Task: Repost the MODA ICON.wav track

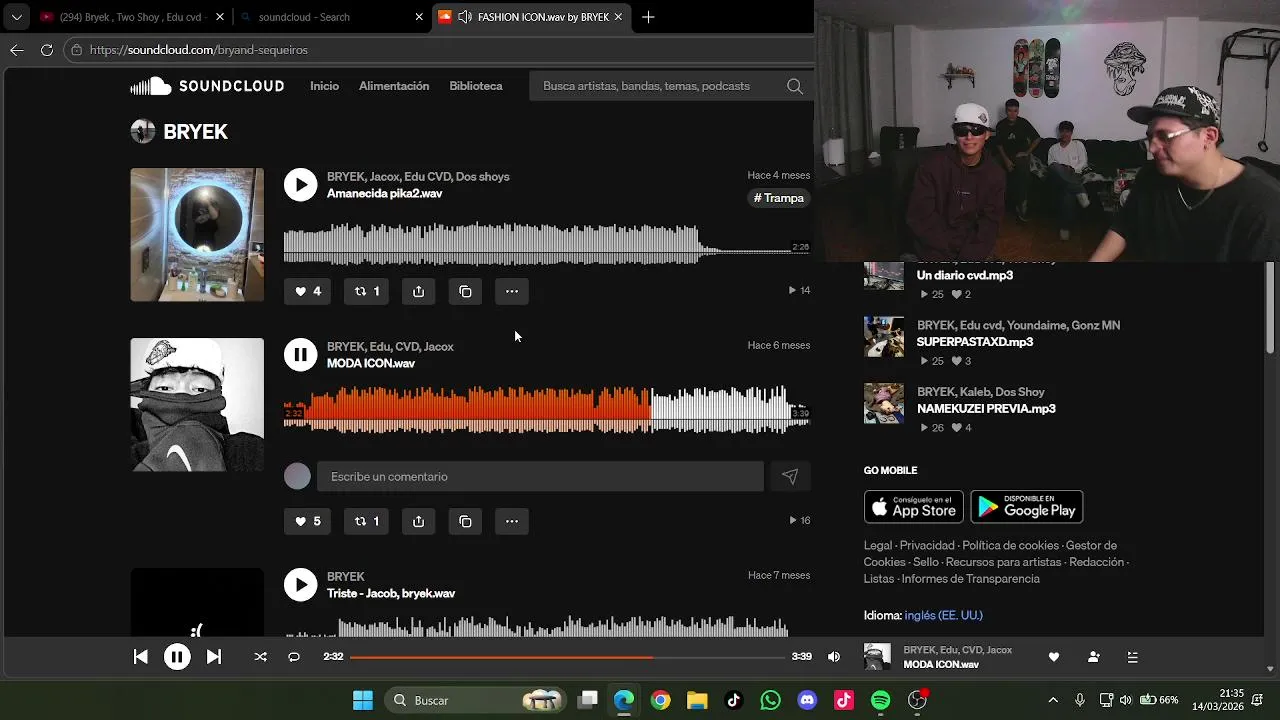Action: point(366,521)
